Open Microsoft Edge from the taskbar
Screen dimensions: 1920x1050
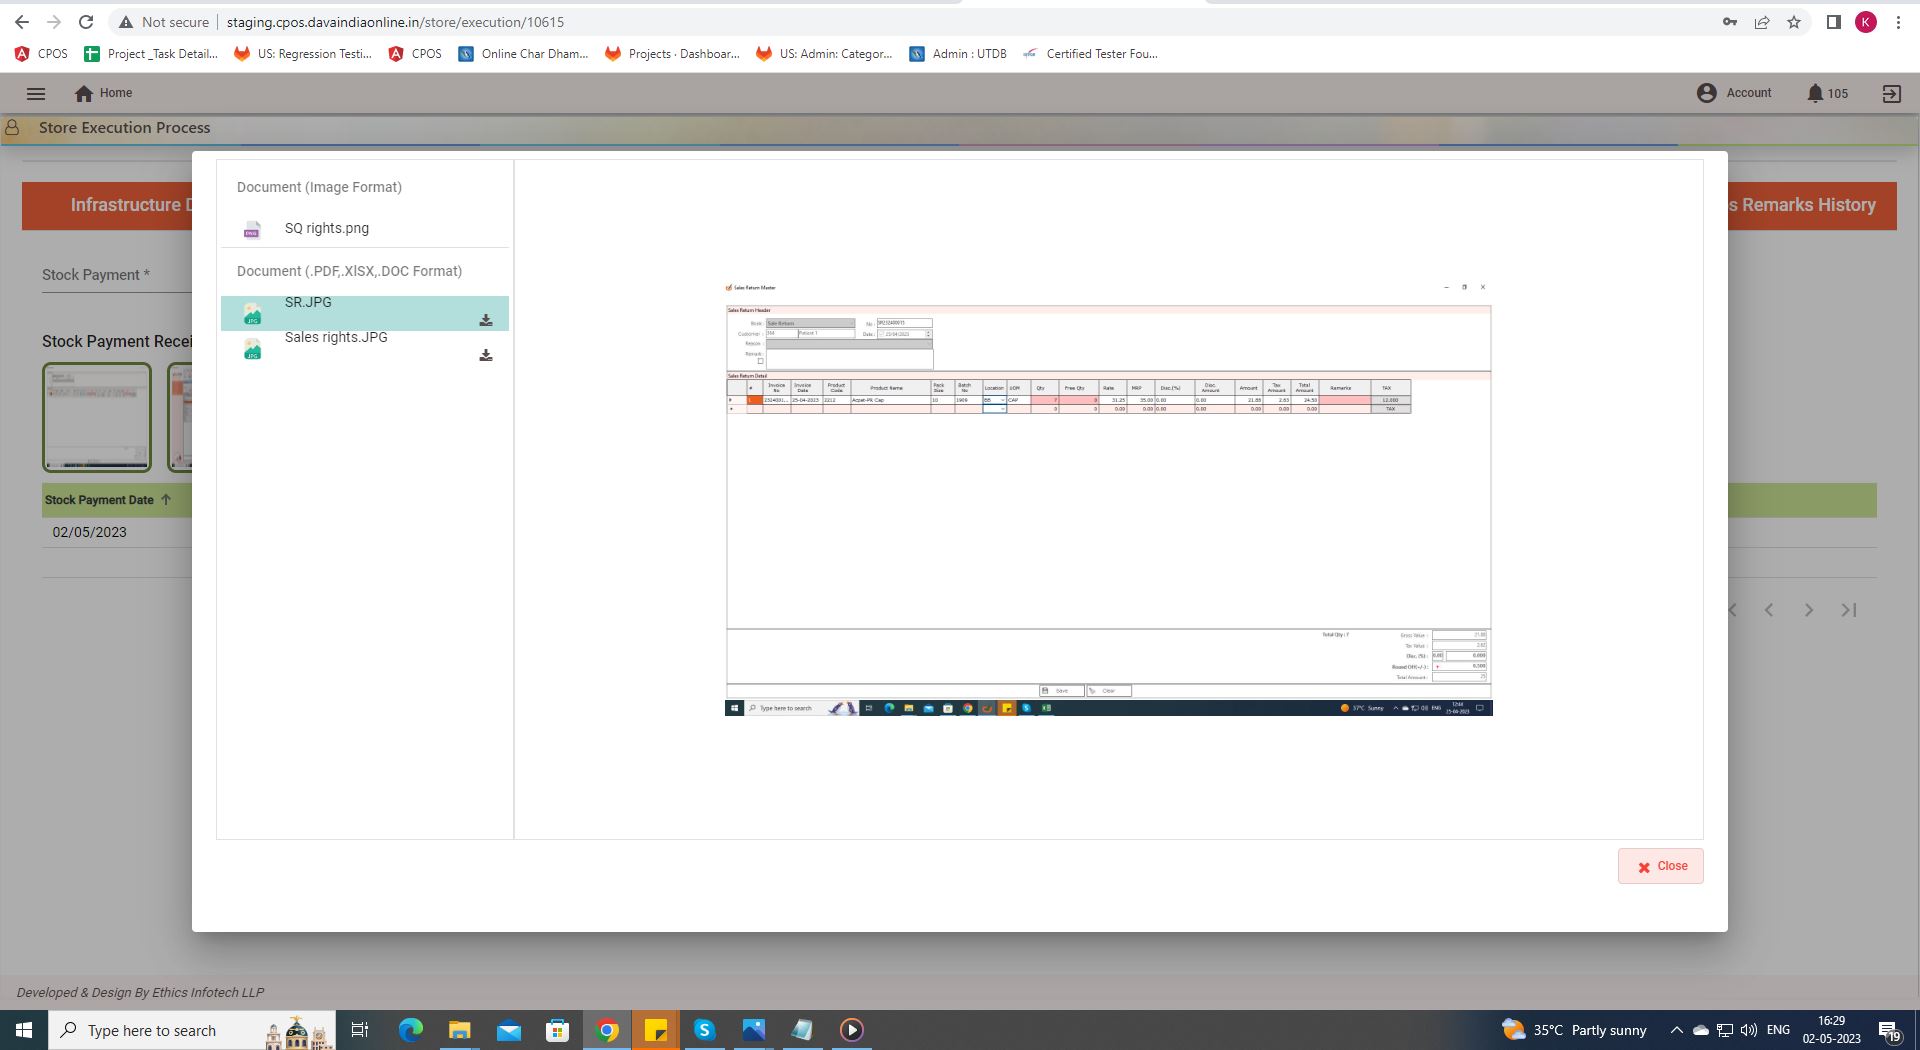410,1030
